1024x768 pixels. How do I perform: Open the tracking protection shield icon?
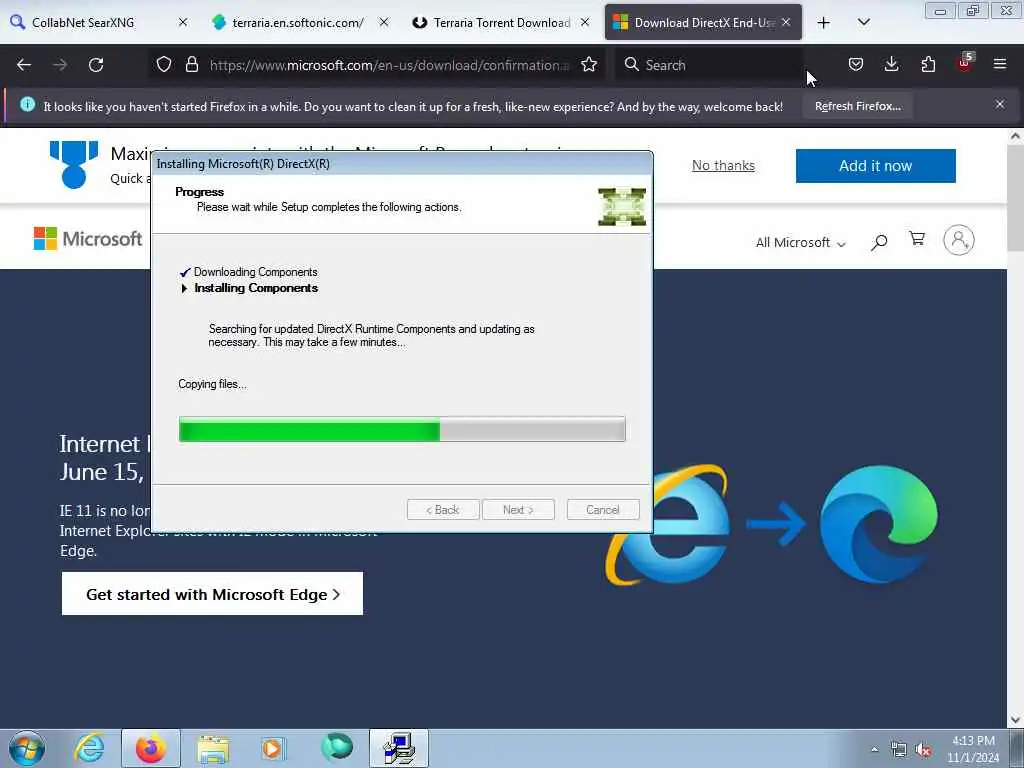point(164,64)
